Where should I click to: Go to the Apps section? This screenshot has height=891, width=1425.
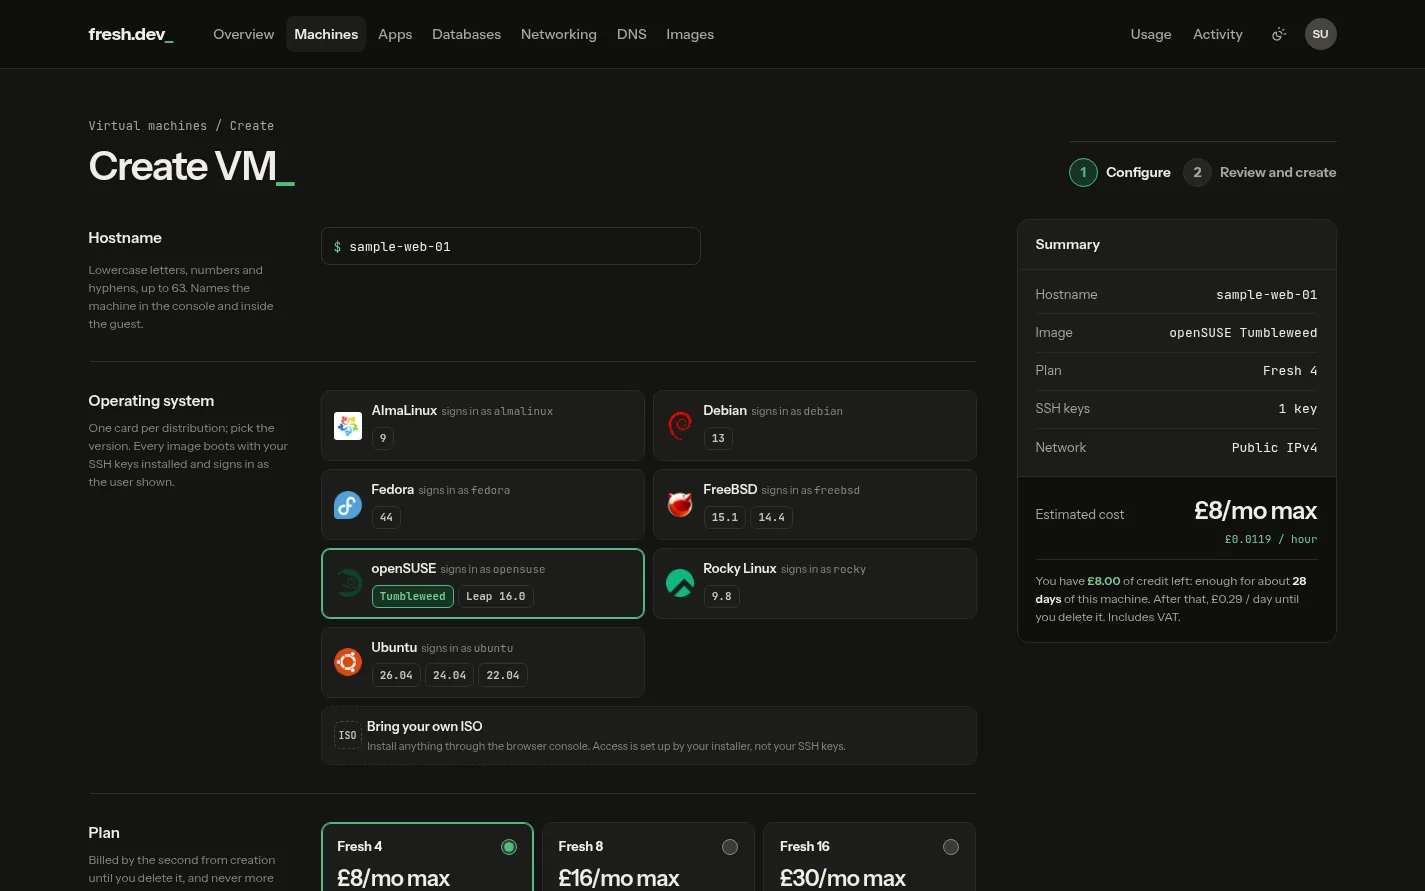[x=395, y=34]
